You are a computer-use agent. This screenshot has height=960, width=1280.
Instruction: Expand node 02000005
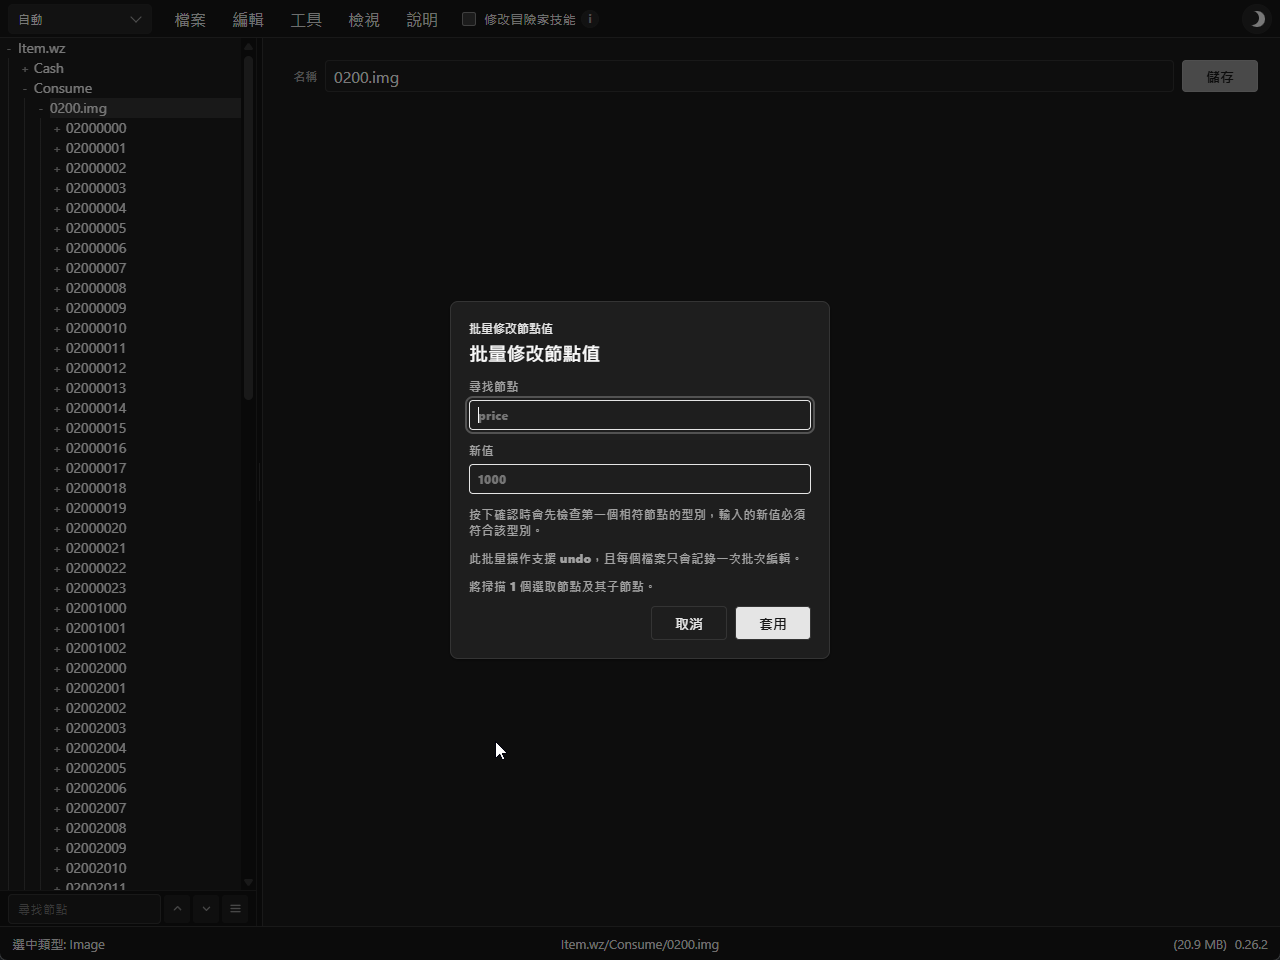tap(57, 229)
